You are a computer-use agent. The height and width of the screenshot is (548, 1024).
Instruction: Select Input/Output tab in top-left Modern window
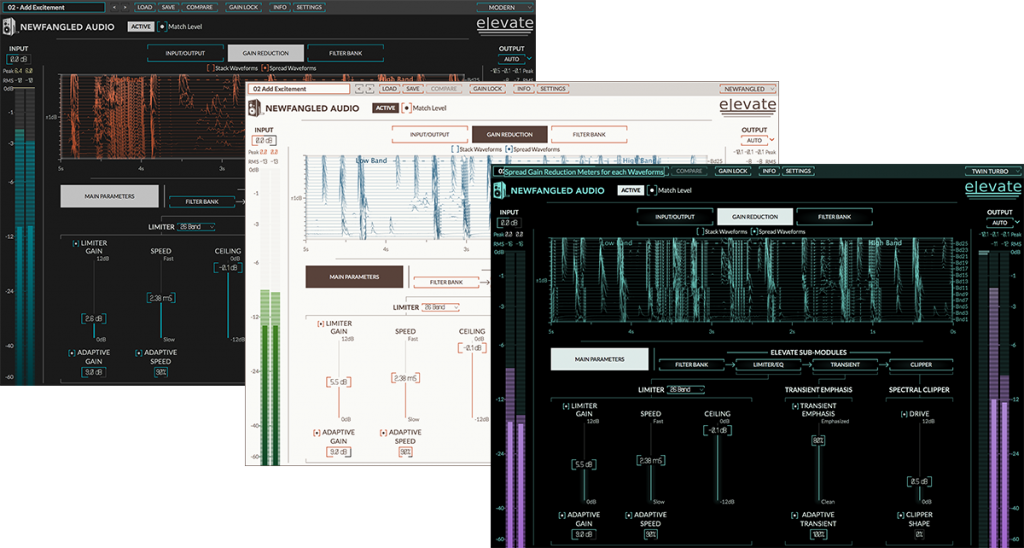pyautogui.click(x=185, y=52)
